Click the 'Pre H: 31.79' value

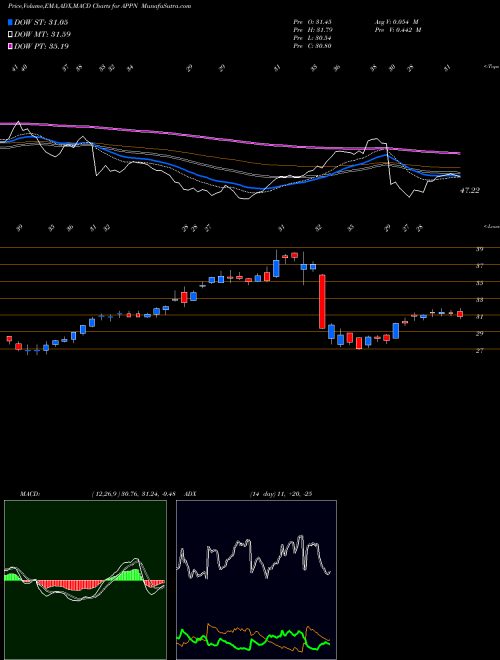click(x=313, y=30)
